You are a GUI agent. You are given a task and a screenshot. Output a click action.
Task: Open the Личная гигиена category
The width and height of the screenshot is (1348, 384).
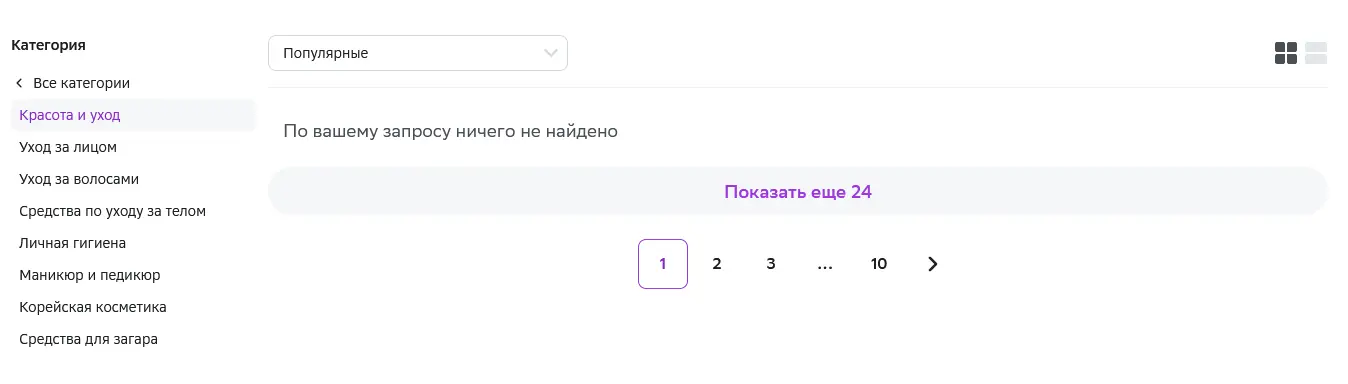(x=72, y=243)
